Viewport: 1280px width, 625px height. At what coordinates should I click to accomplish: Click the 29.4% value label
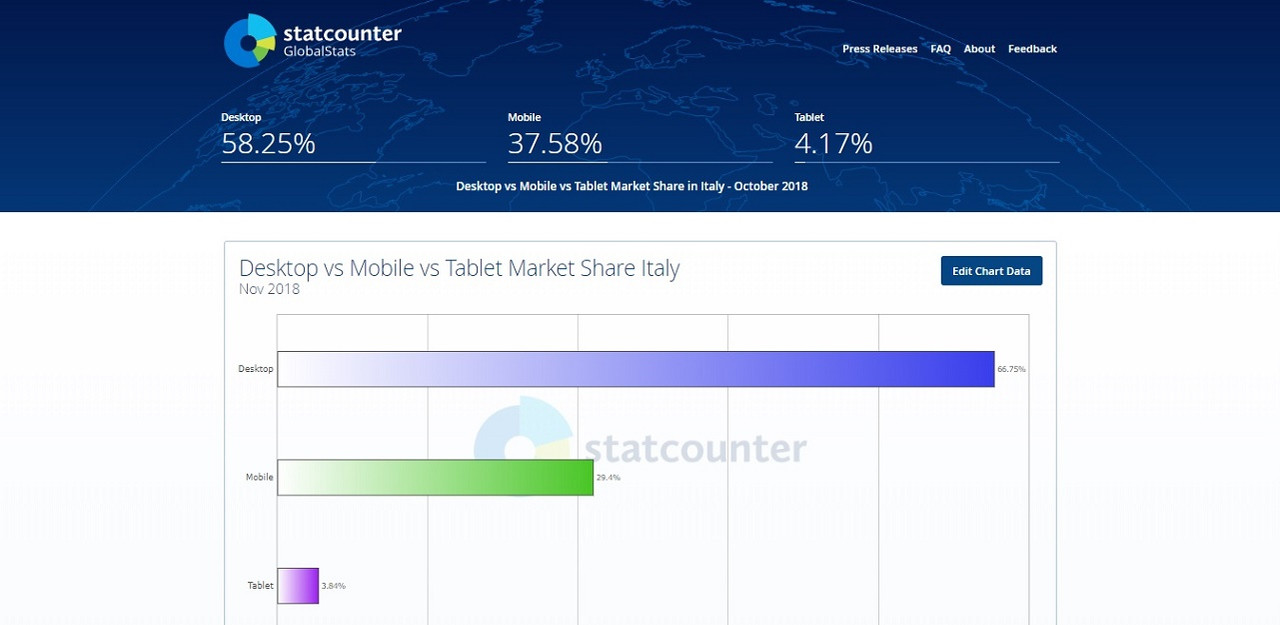point(608,477)
